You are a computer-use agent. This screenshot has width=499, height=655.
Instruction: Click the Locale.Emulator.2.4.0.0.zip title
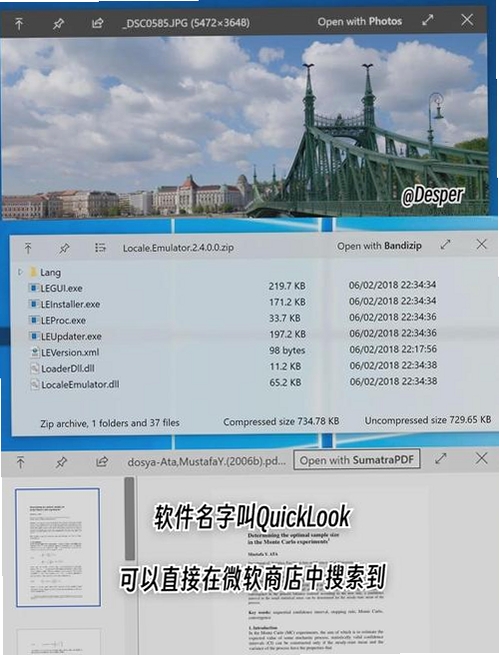pos(178,248)
